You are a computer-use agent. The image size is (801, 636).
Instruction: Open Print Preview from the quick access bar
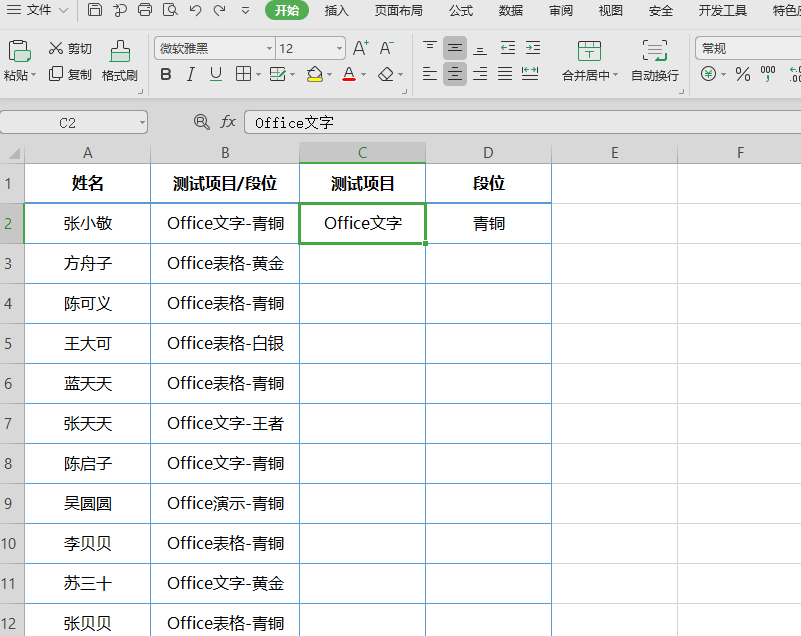pyautogui.click(x=170, y=10)
